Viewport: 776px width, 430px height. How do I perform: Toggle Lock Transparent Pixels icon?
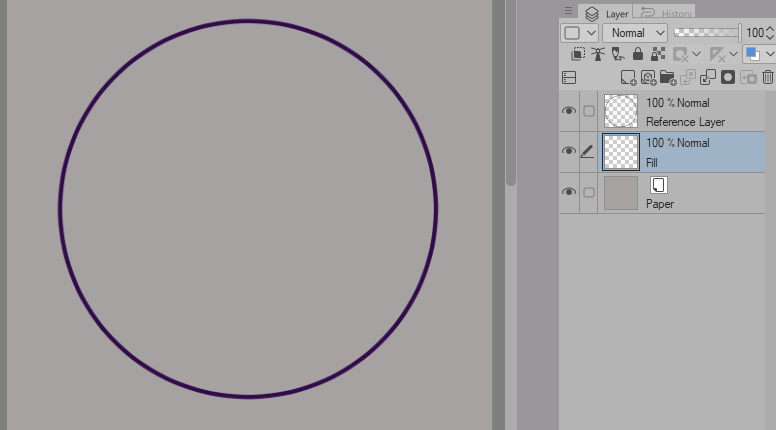pyautogui.click(x=658, y=54)
